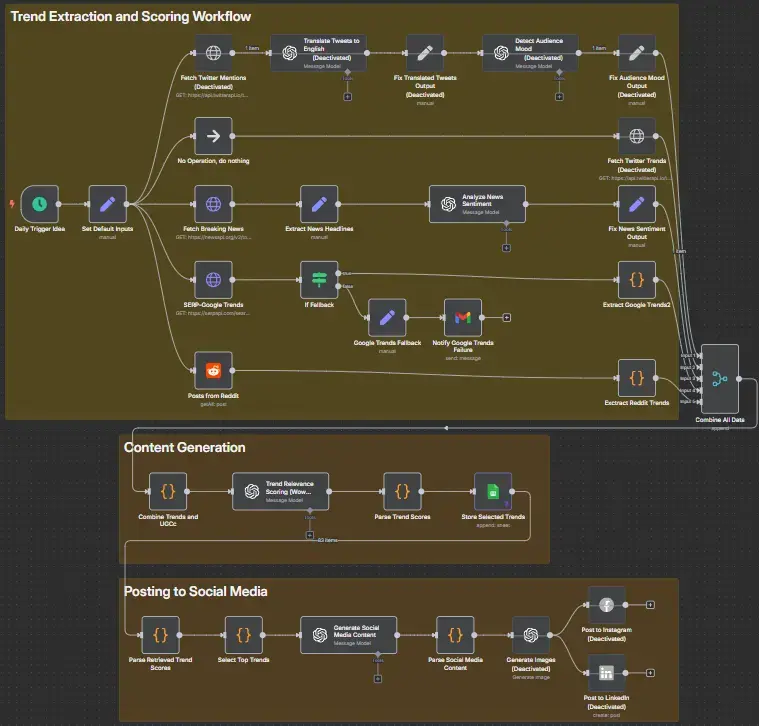Screen dimensions: 759x726
Task: Click the If Fallback signpost node
Action: 319,279
